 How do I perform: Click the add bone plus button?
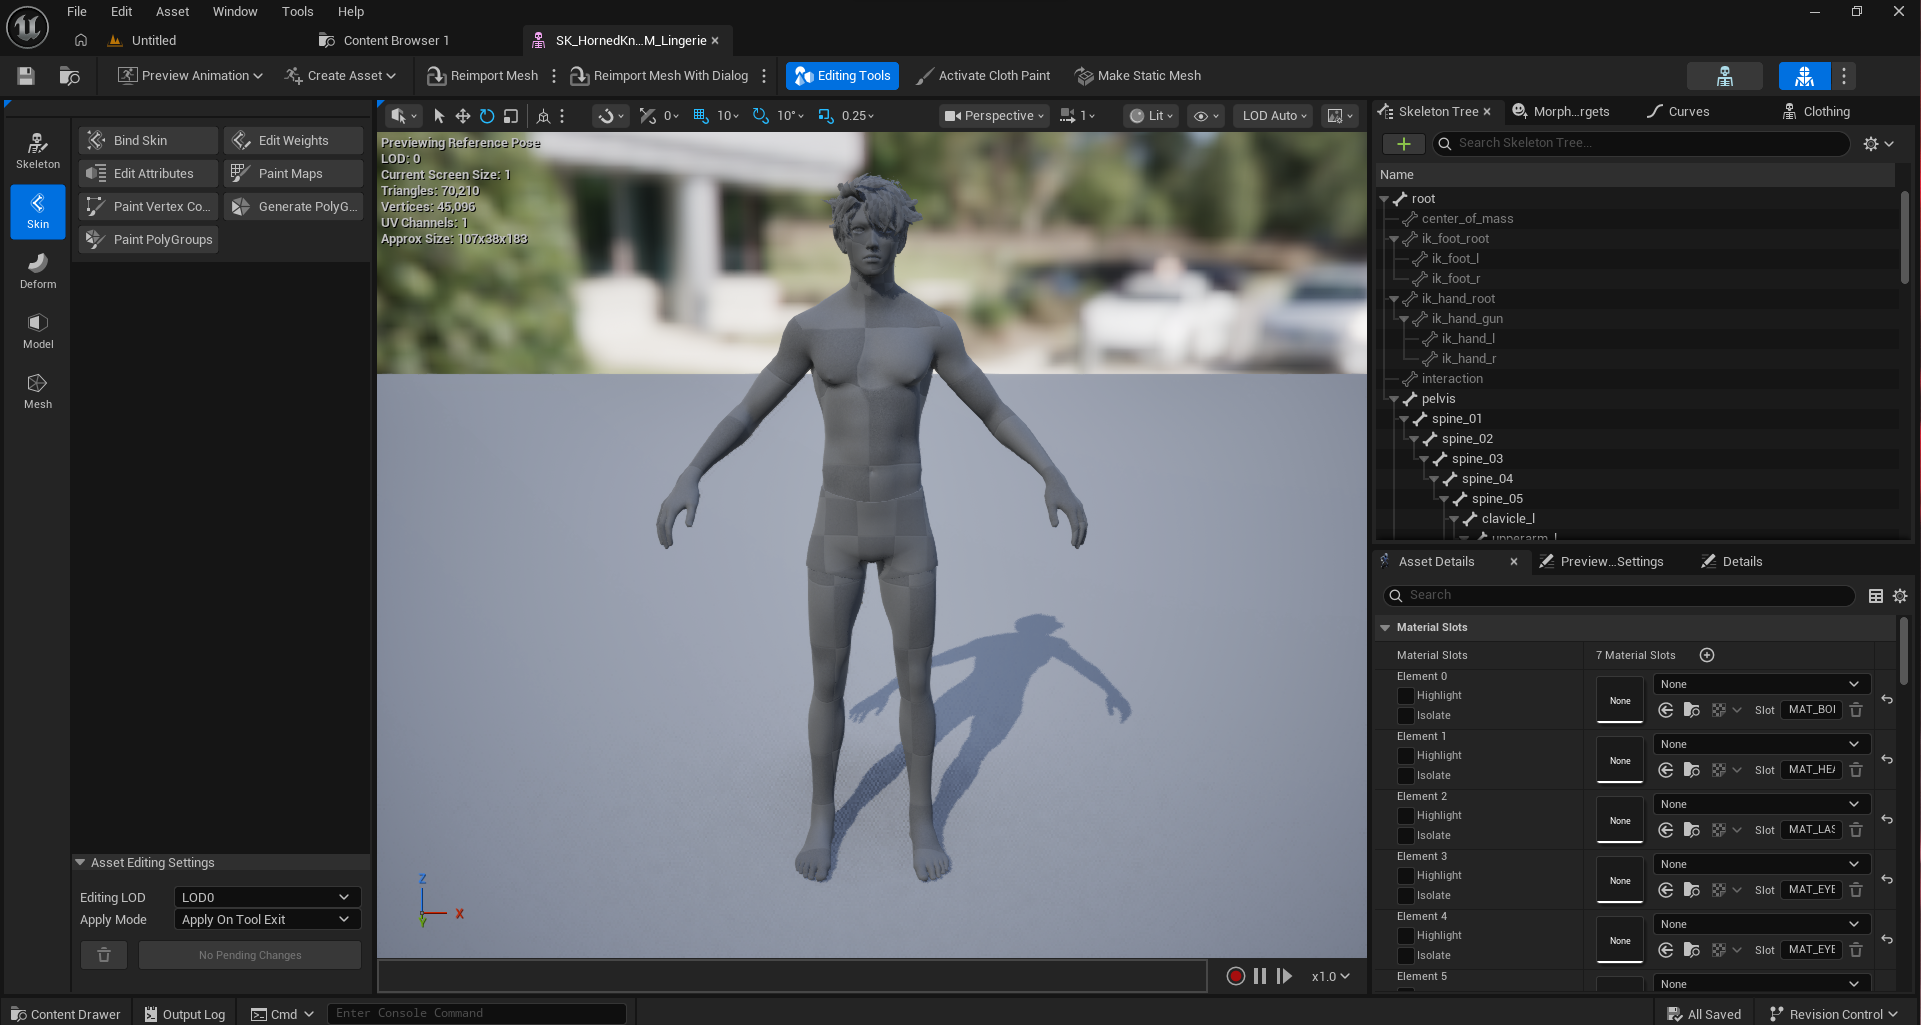click(1403, 144)
